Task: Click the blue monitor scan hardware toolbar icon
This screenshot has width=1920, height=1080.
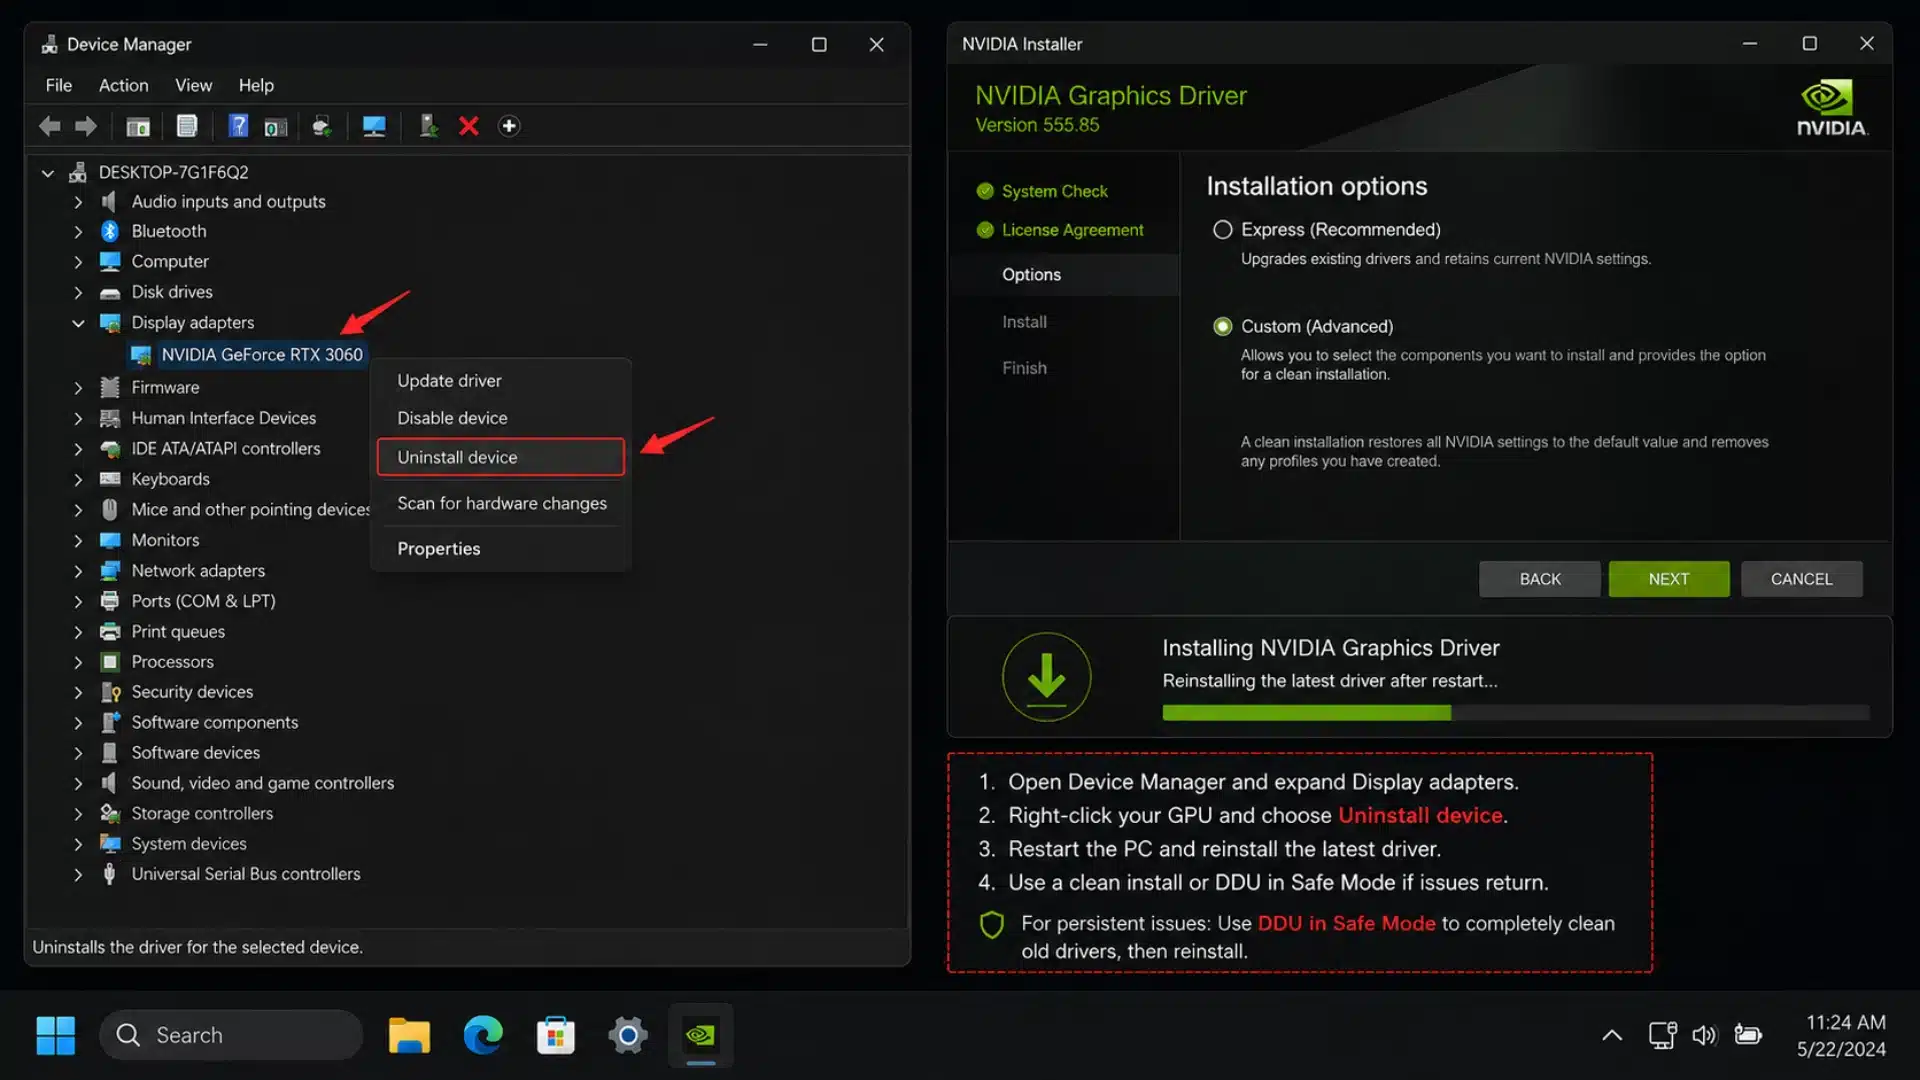Action: (374, 126)
